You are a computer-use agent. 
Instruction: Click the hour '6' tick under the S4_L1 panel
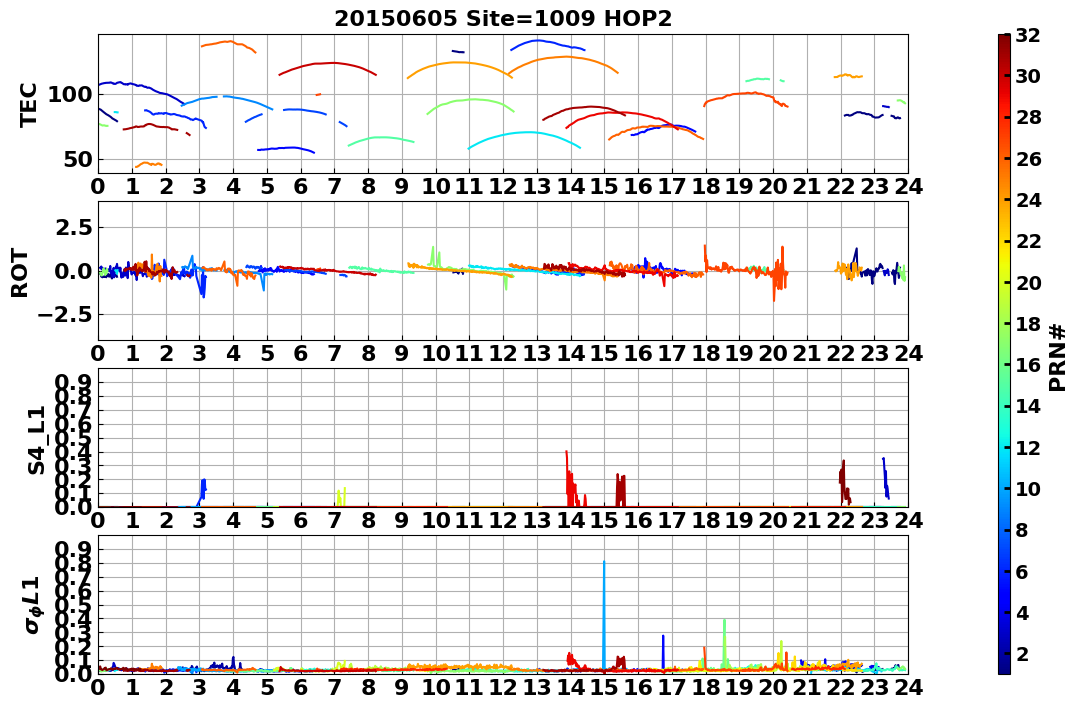click(x=301, y=520)
